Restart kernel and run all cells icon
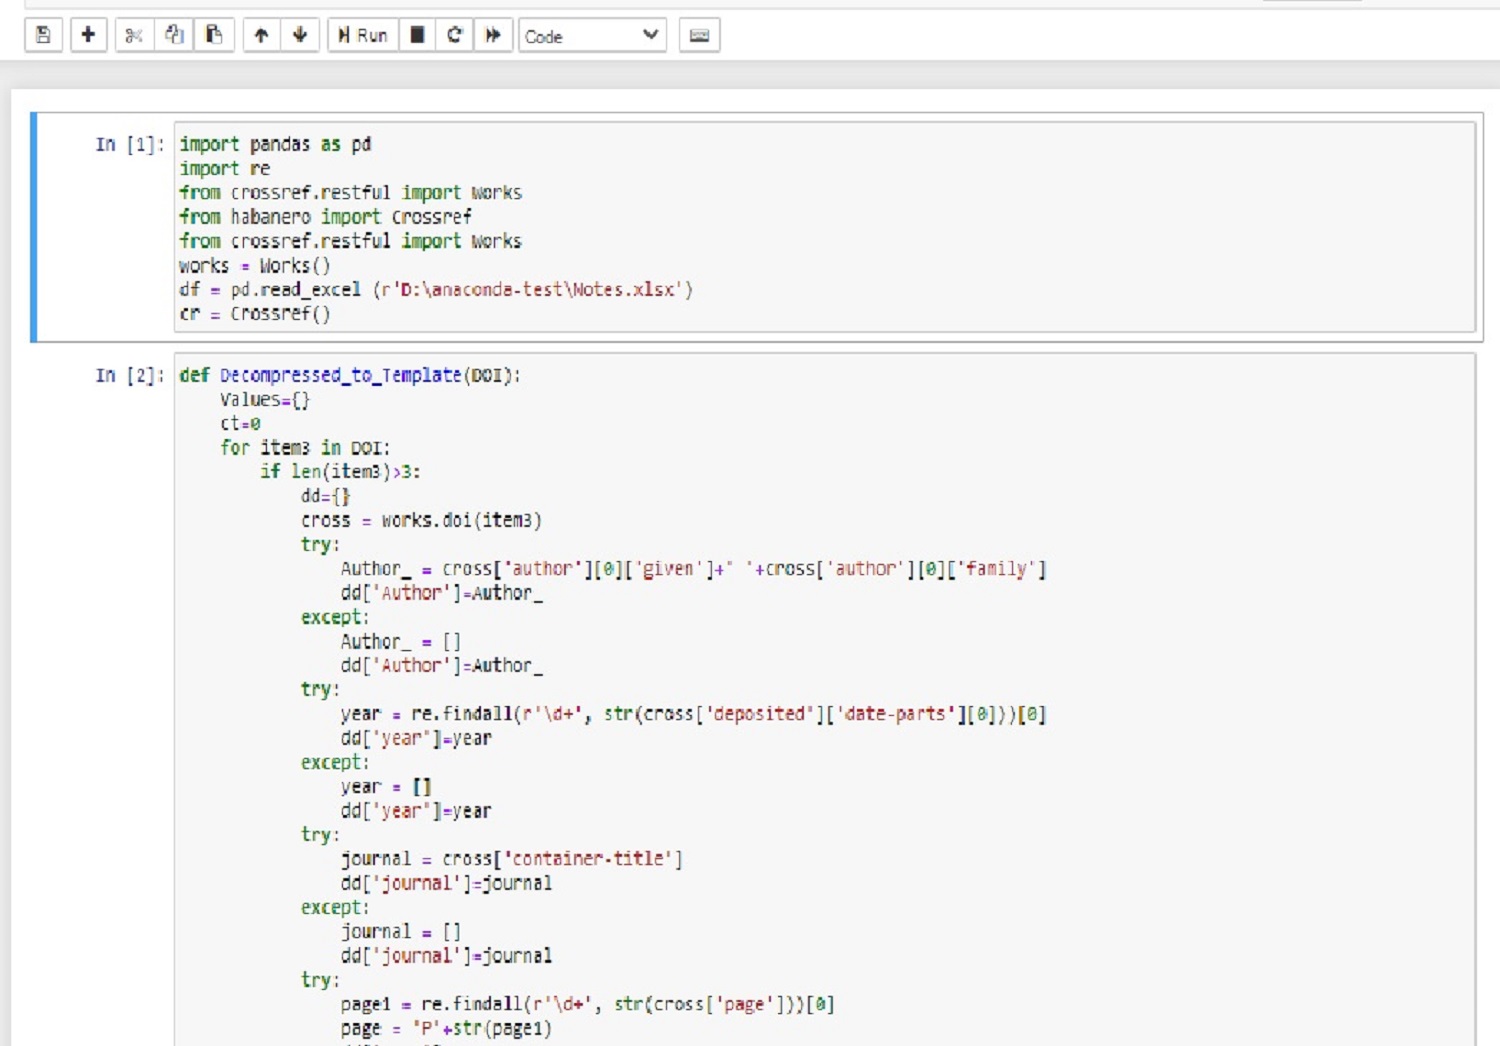This screenshot has width=1500, height=1046. [493, 35]
